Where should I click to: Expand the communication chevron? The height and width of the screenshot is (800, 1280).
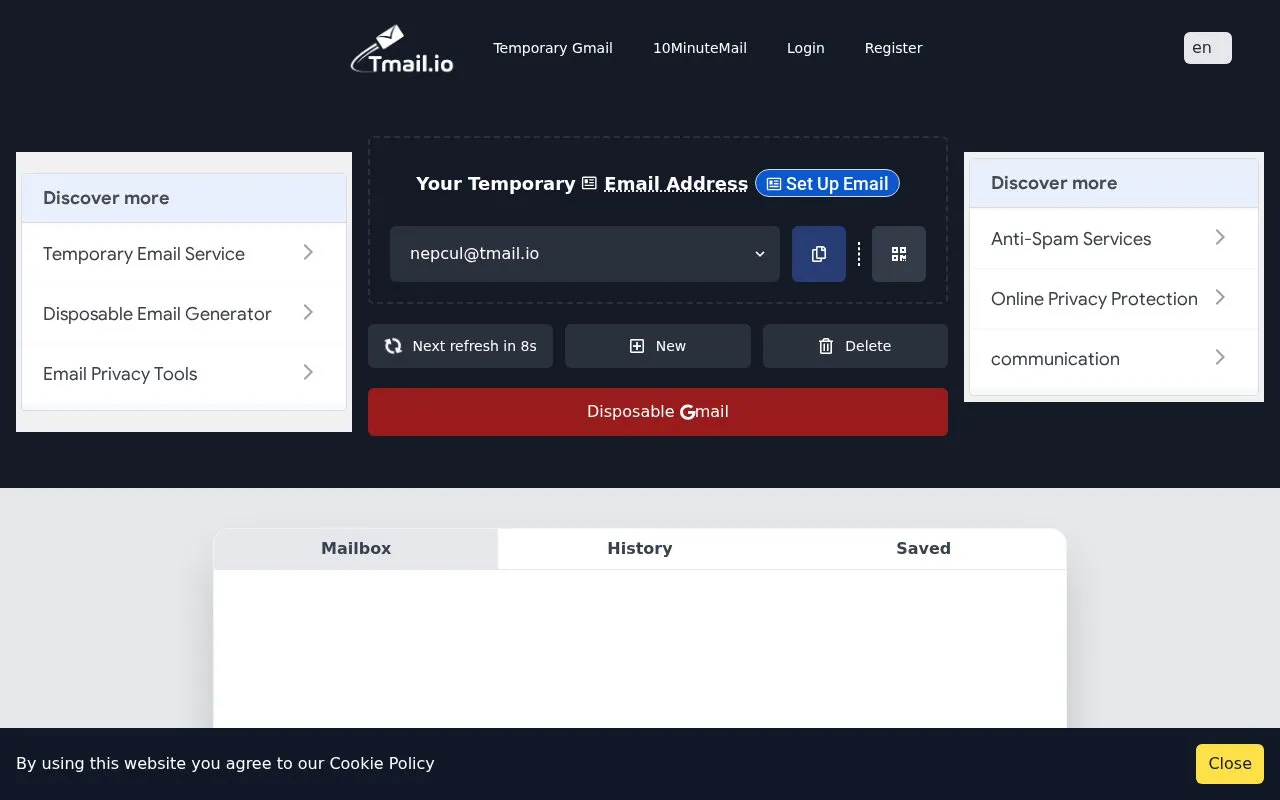tap(1220, 358)
